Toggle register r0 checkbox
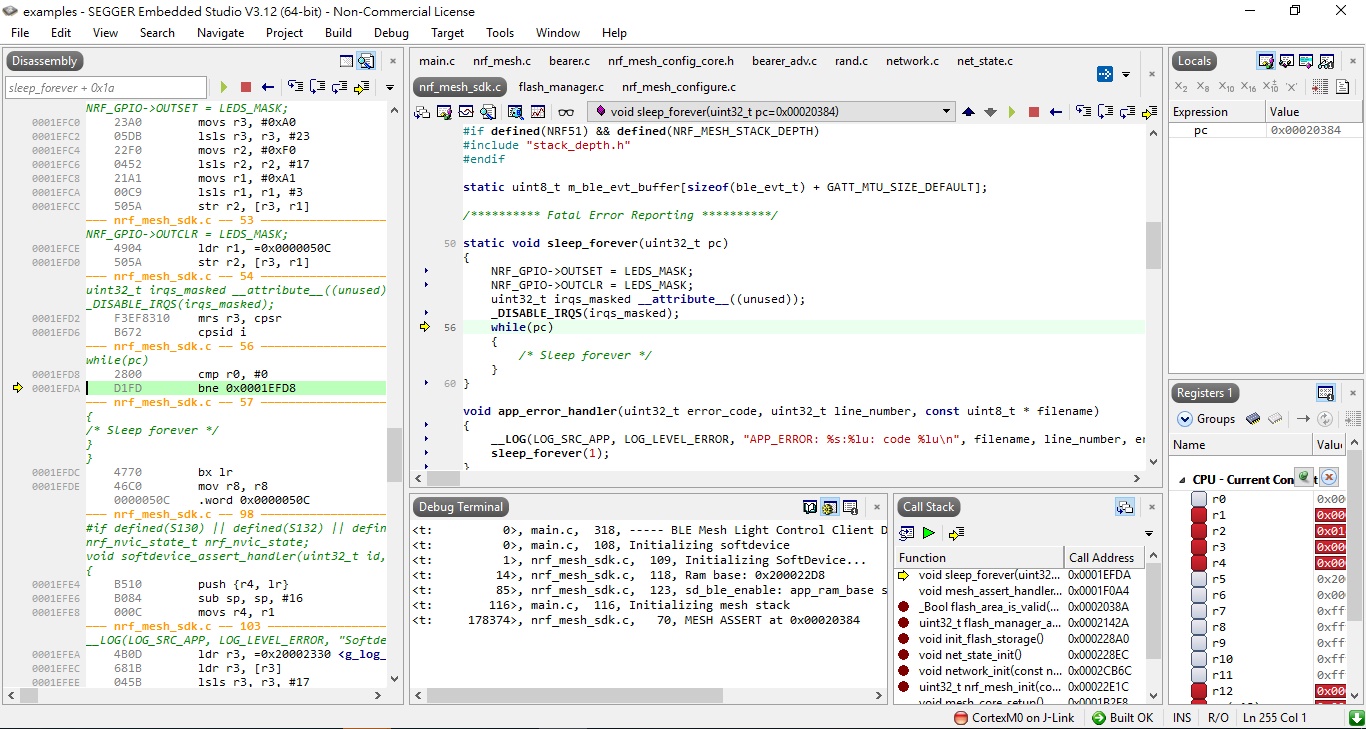Screen dimensions: 1366x729 [x=1199, y=499]
